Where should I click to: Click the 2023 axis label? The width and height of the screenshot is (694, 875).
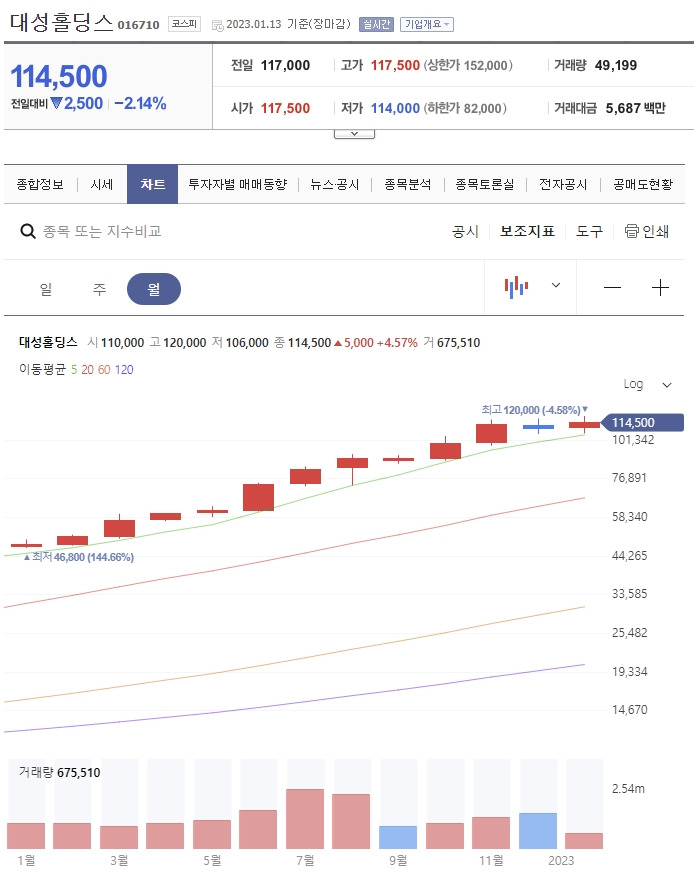(x=561, y=860)
